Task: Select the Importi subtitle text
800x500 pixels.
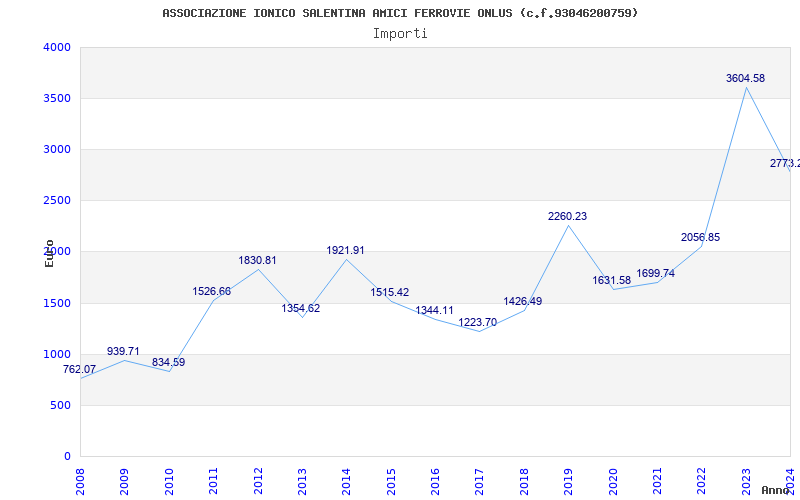Action: 400,34
